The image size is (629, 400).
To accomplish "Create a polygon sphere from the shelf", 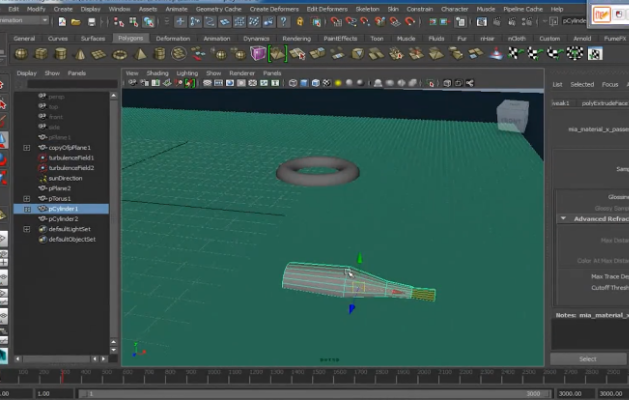I will point(19,53).
